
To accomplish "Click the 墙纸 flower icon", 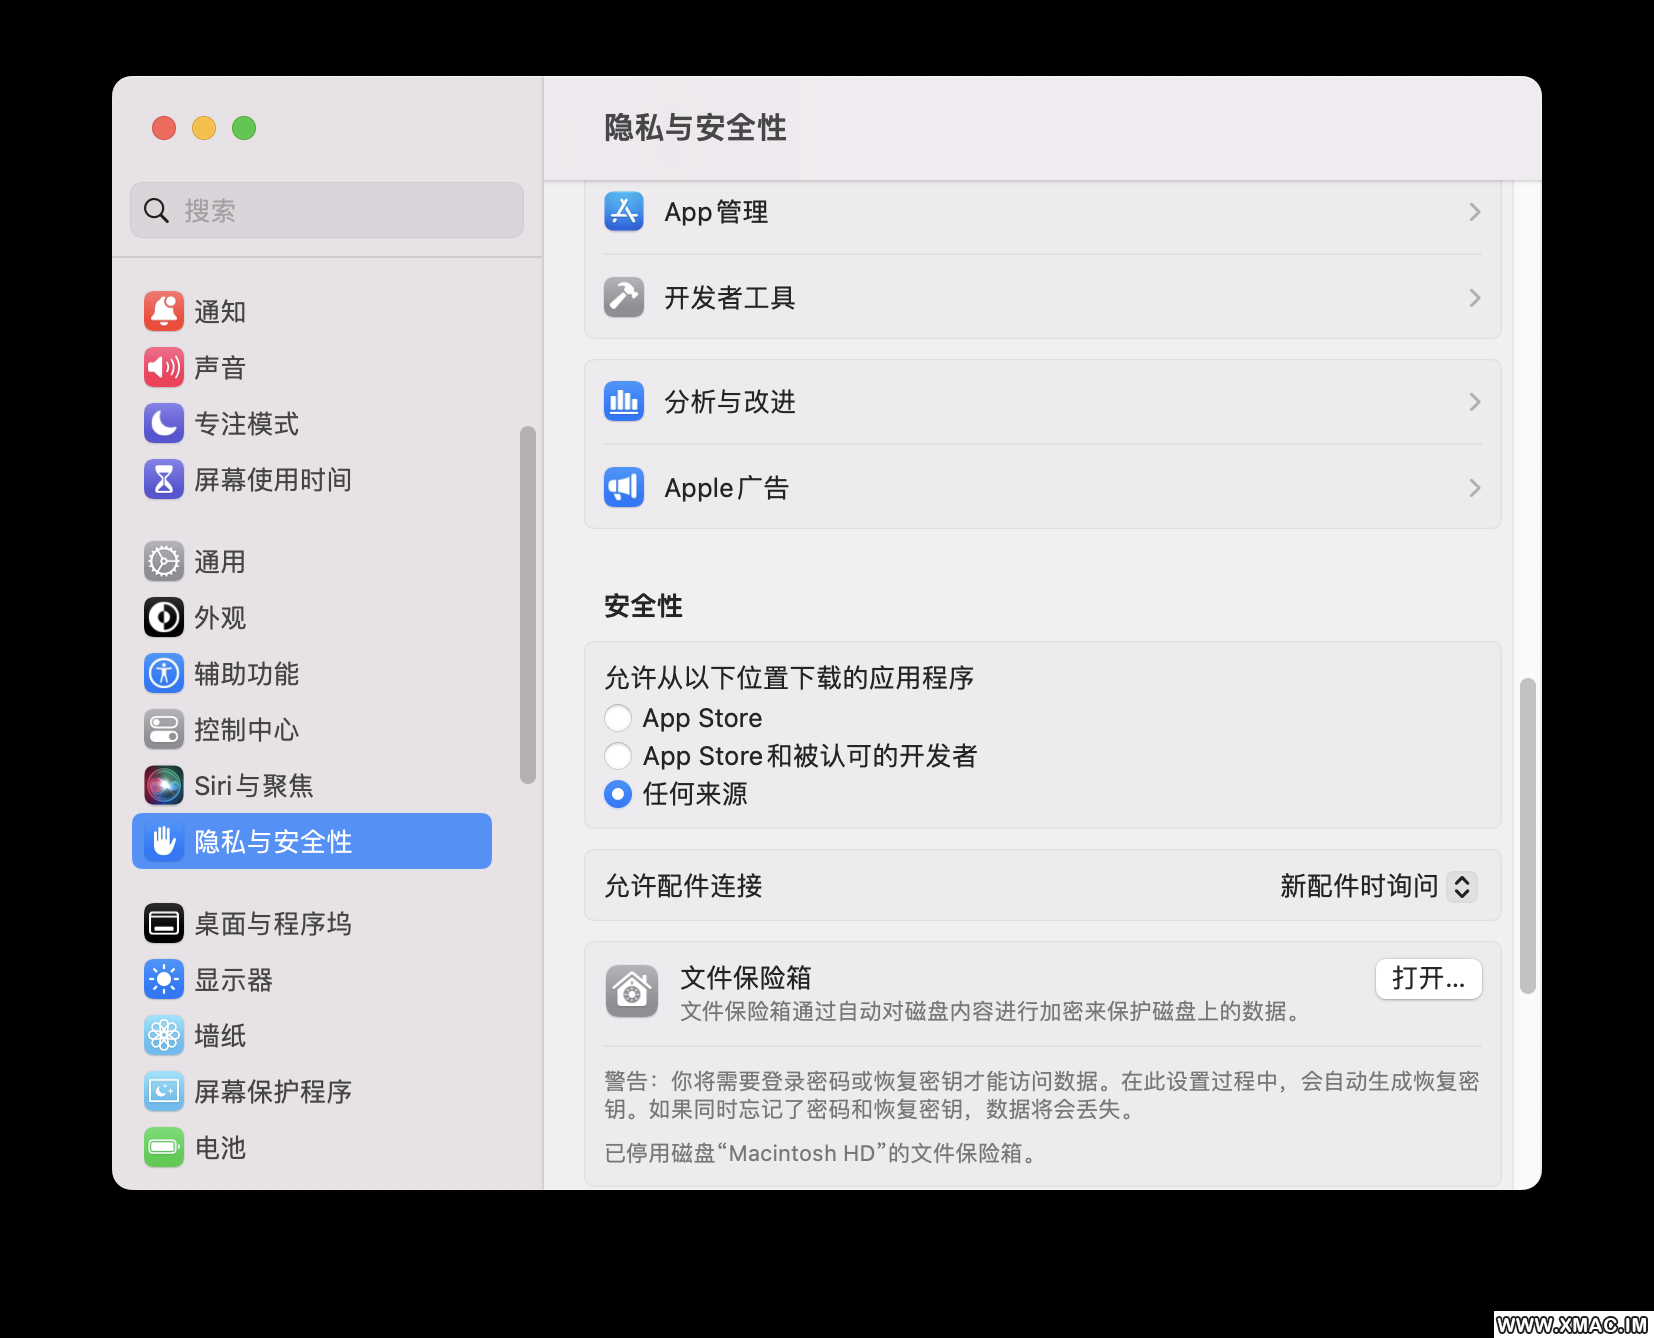I will tap(164, 1035).
